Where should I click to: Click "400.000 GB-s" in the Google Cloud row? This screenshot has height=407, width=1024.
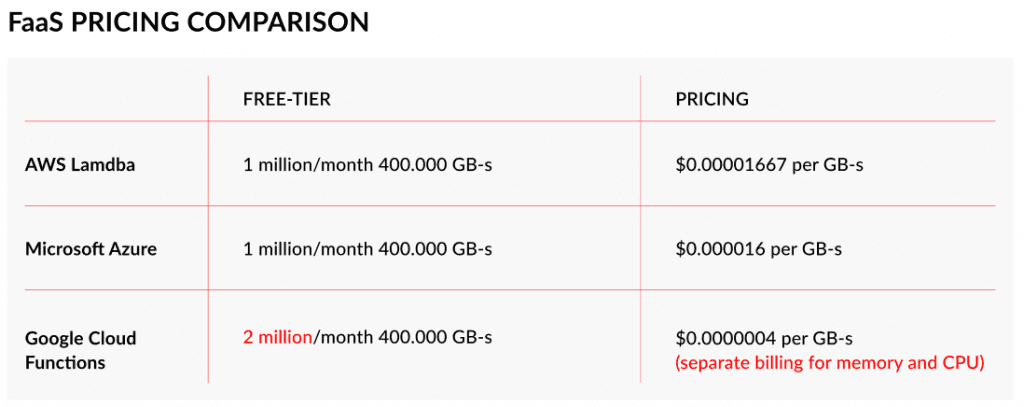pyautogui.click(x=435, y=338)
